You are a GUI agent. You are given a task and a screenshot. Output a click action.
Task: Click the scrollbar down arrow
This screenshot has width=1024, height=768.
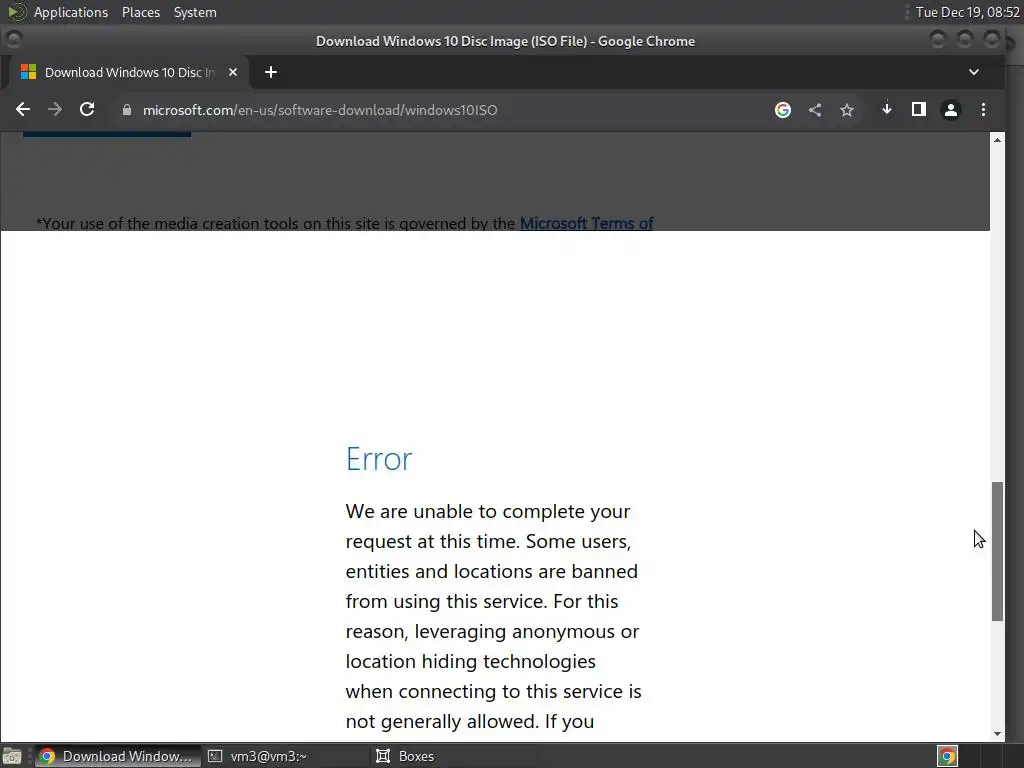997,734
